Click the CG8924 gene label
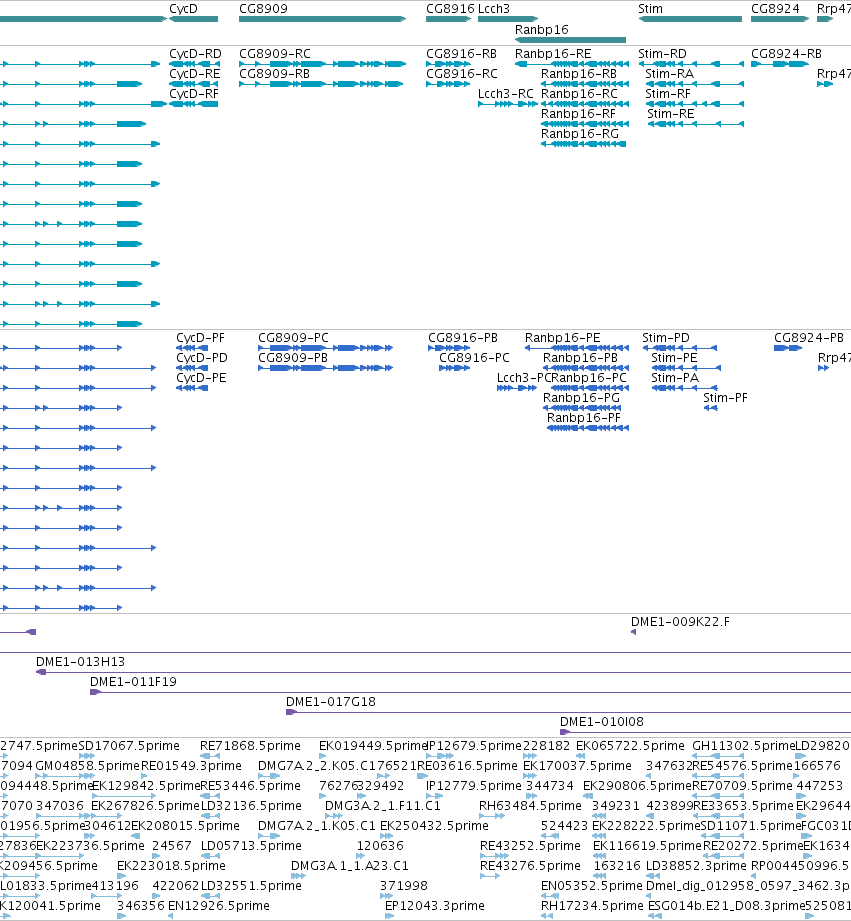Screen dimensions: 851x921 pyautogui.click(x=775, y=9)
